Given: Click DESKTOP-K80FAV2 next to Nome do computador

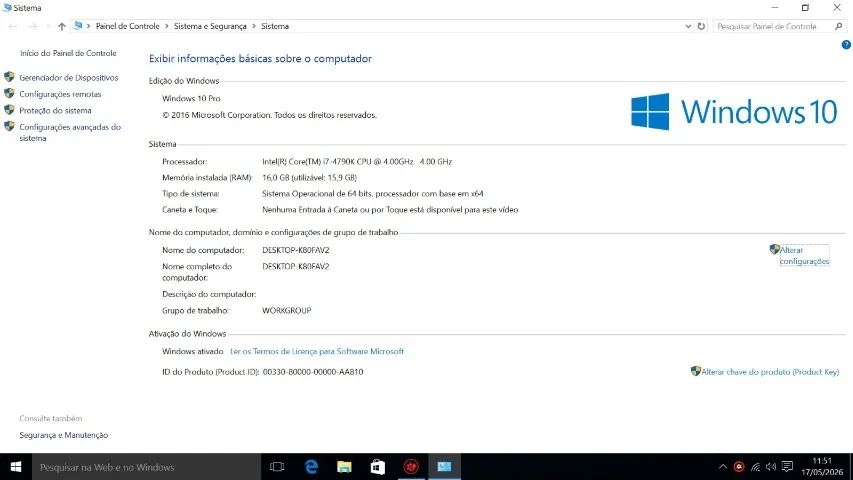Looking at the screenshot, I should (295, 250).
